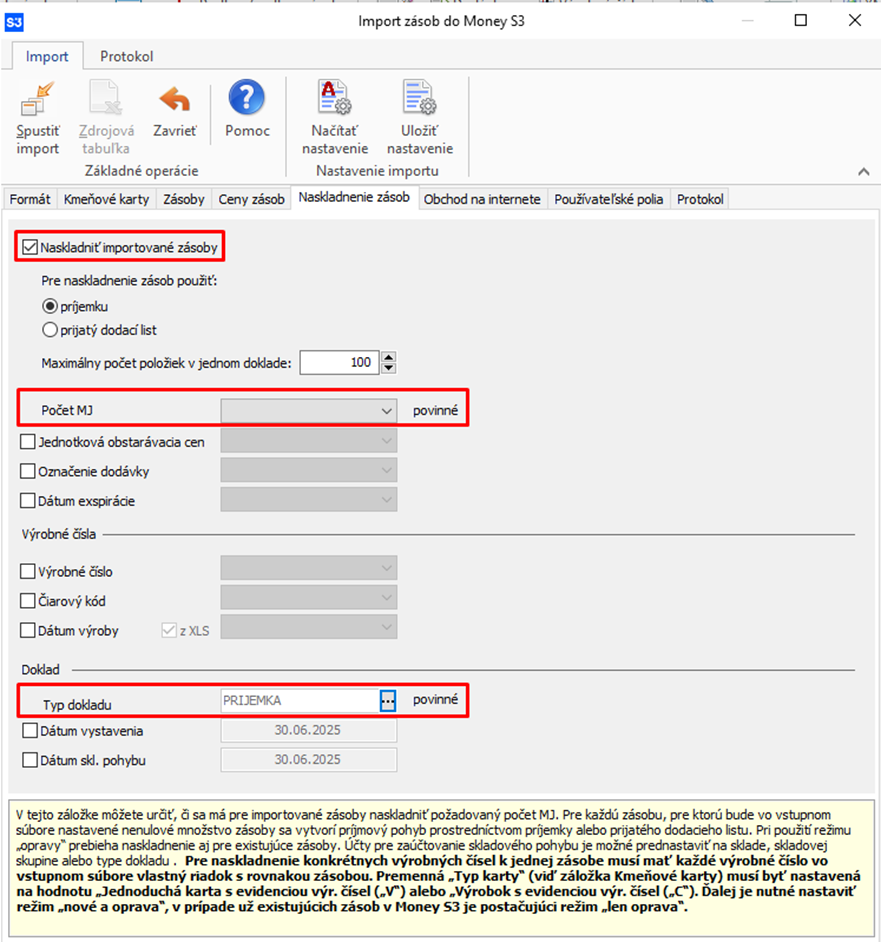Collapse the ribbon with chevron arrow
881x942 pixels.
[864, 172]
